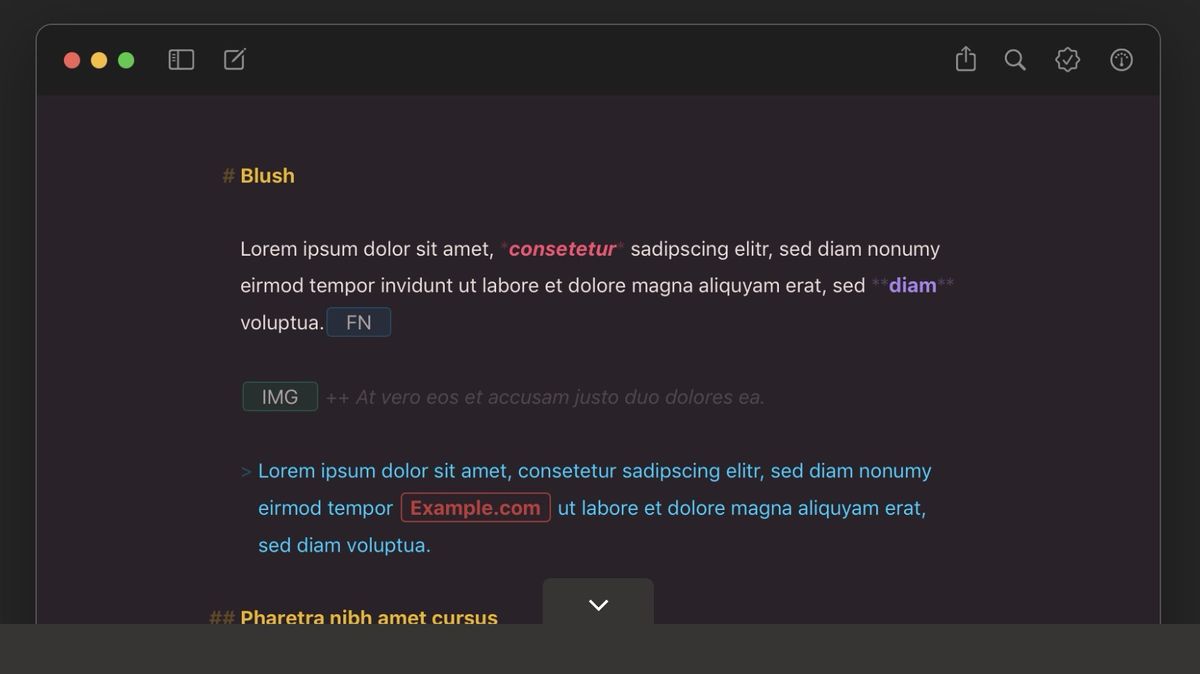Open the gauge statistics icon

click(x=1122, y=60)
